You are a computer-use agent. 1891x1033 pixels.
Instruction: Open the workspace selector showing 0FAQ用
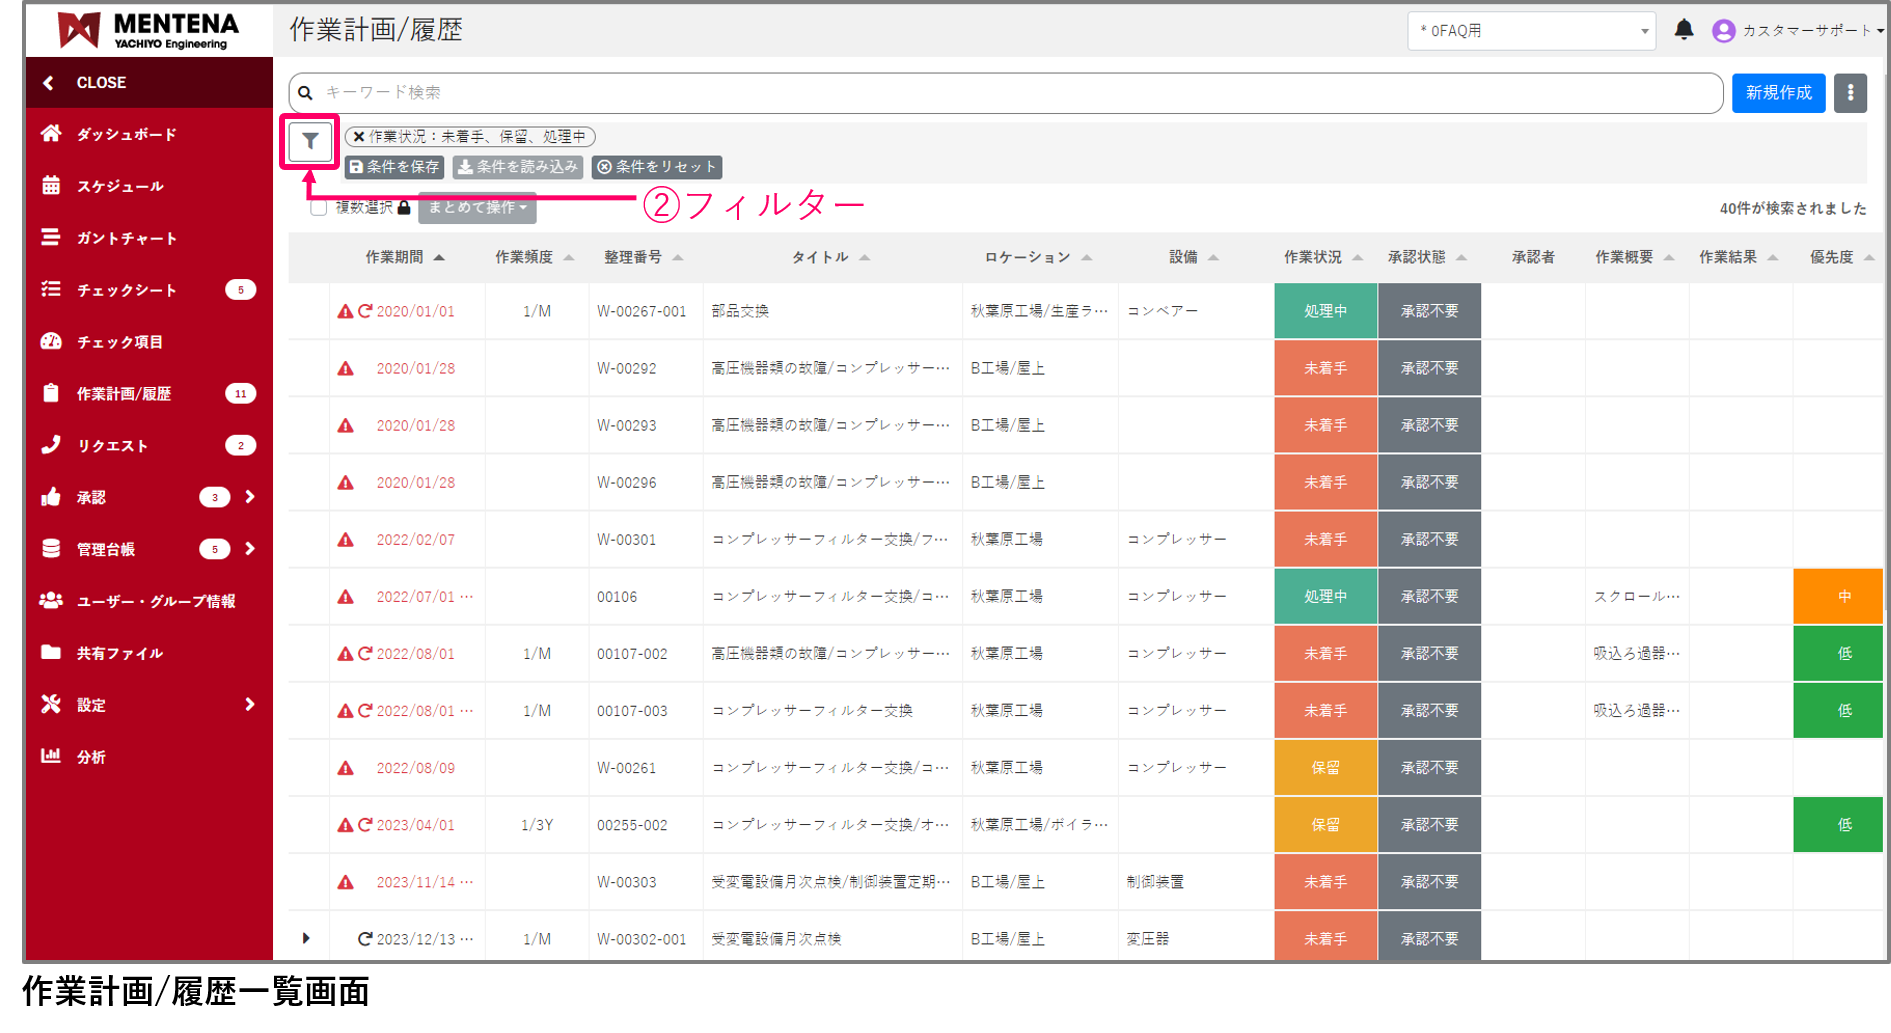1532,31
